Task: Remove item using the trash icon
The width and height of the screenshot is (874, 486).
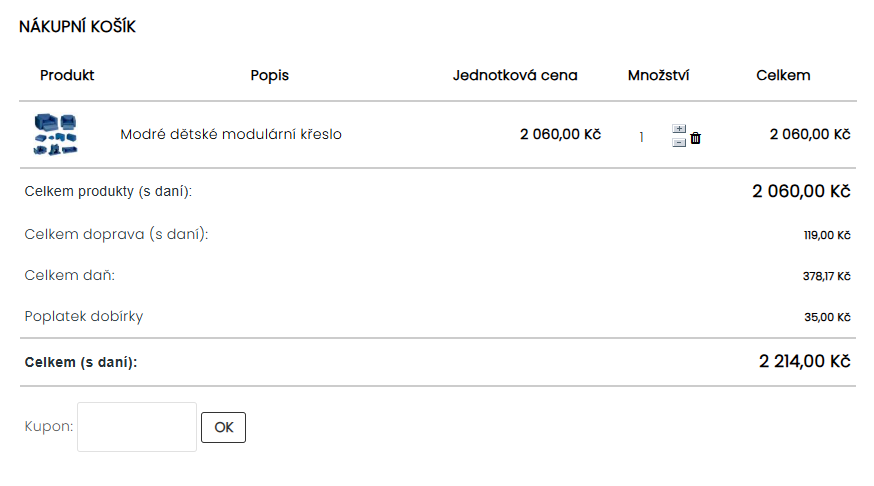Action: (x=696, y=138)
